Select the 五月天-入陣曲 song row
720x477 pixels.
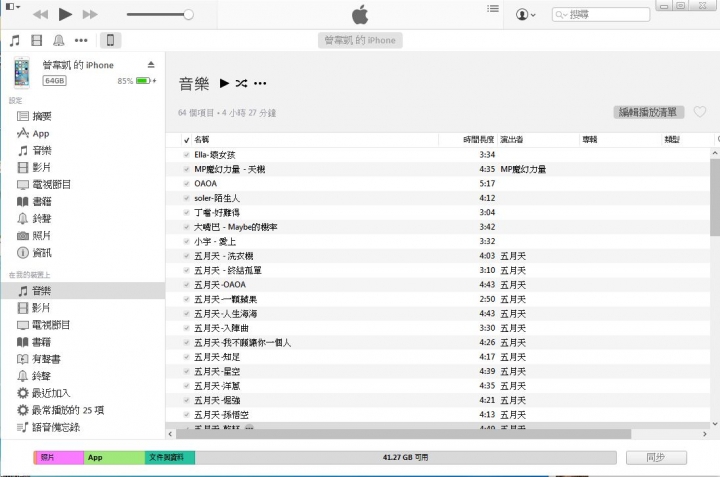pyautogui.click(x=438, y=328)
